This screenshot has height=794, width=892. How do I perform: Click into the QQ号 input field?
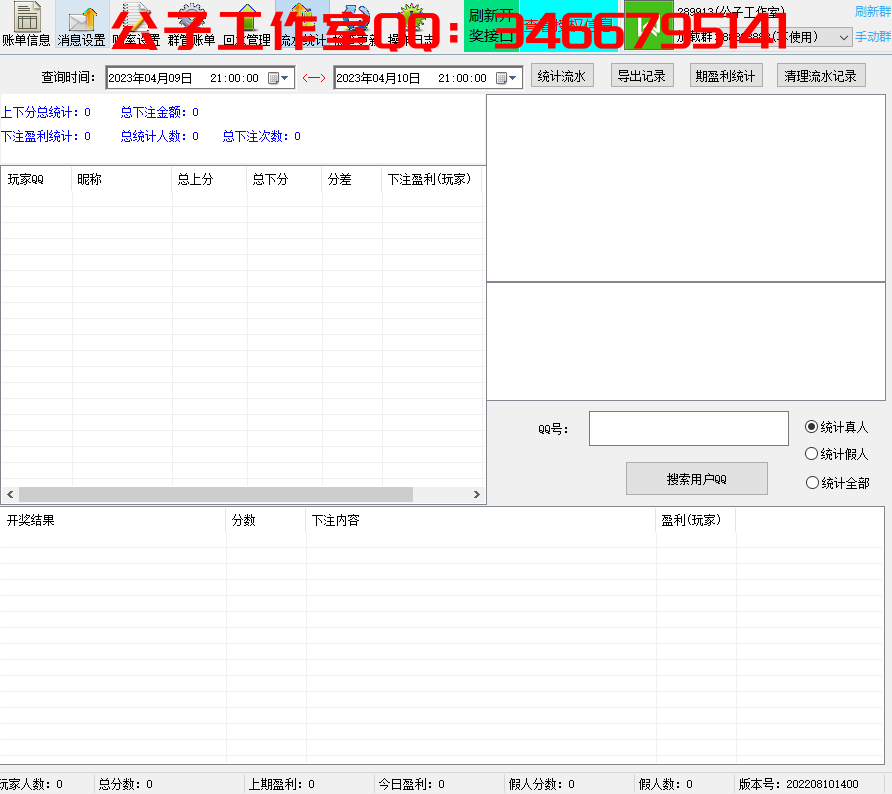(x=688, y=428)
